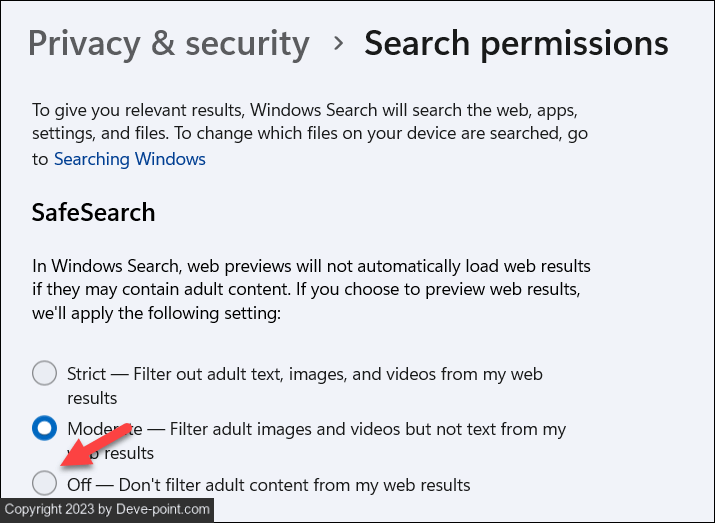Enable the Off SafeSearch radio button
The width and height of the screenshot is (715, 523).
click(x=44, y=484)
